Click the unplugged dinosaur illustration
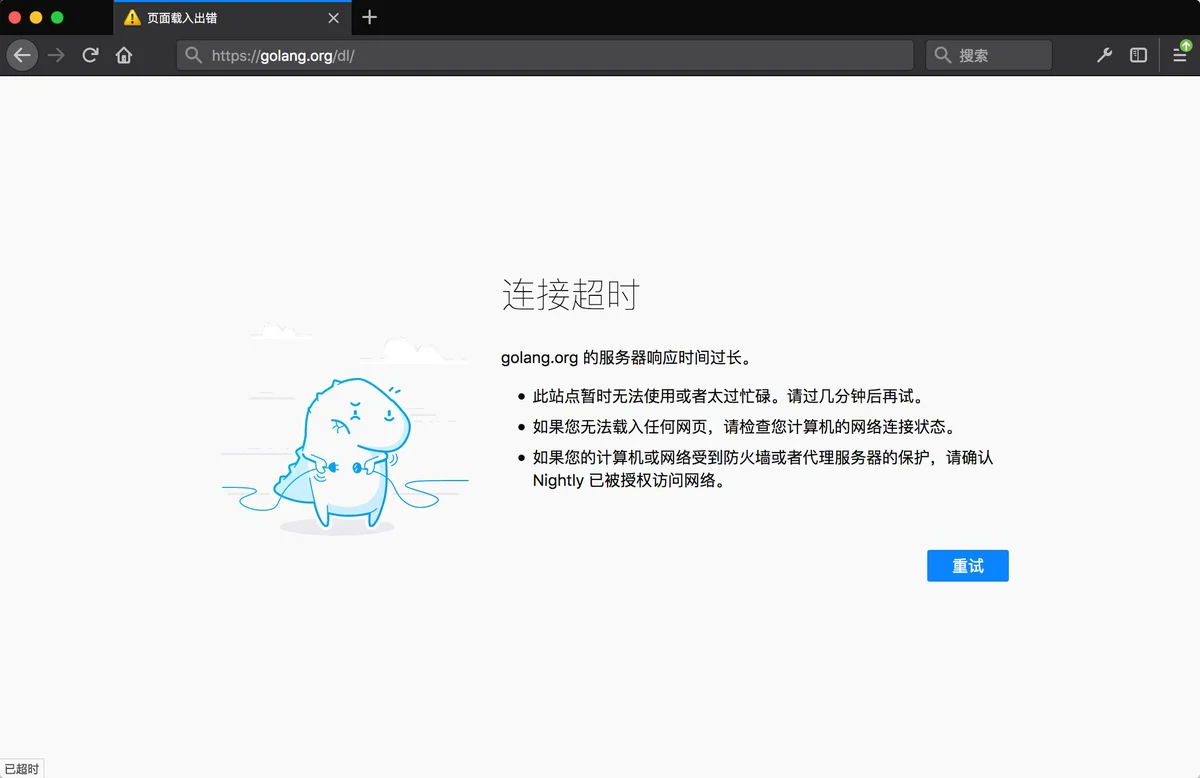The width and height of the screenshot is (1200, 778). (x=345, y=430)
